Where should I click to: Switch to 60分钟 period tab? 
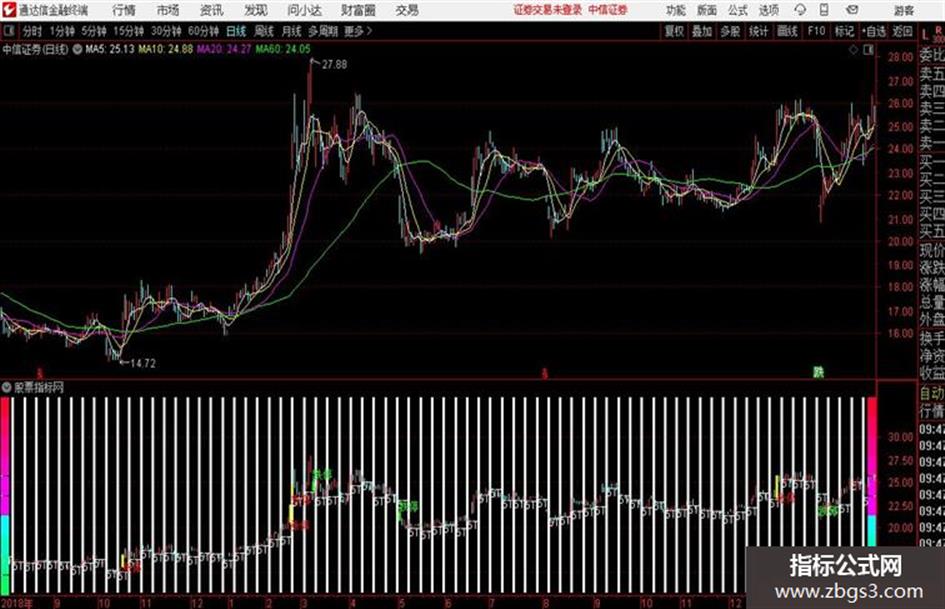click(204, 31)
